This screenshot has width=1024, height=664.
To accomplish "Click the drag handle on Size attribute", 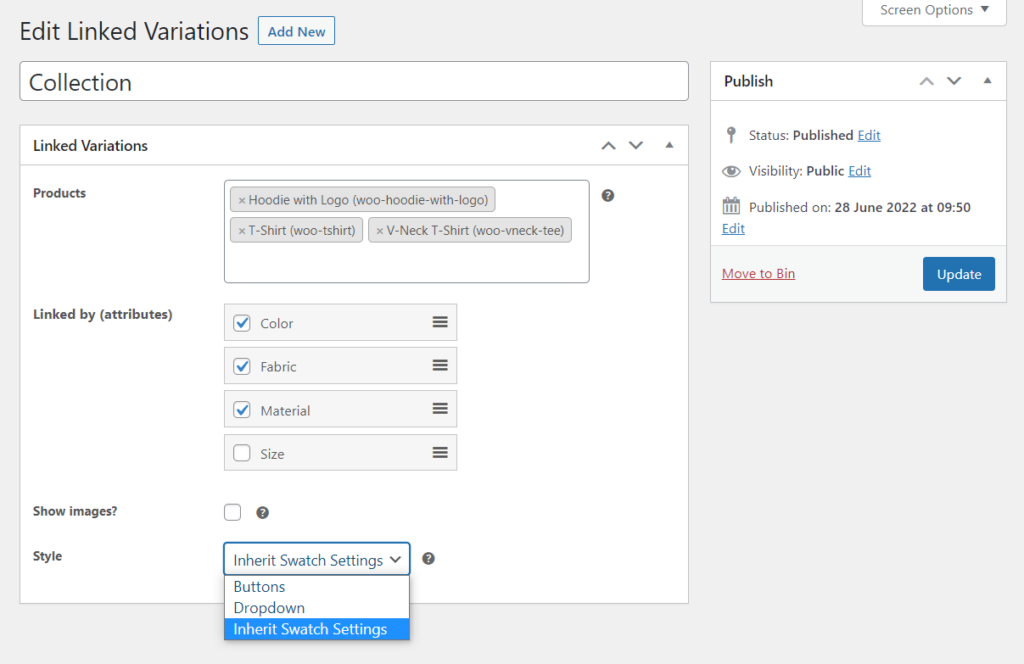I will [440, 452].
